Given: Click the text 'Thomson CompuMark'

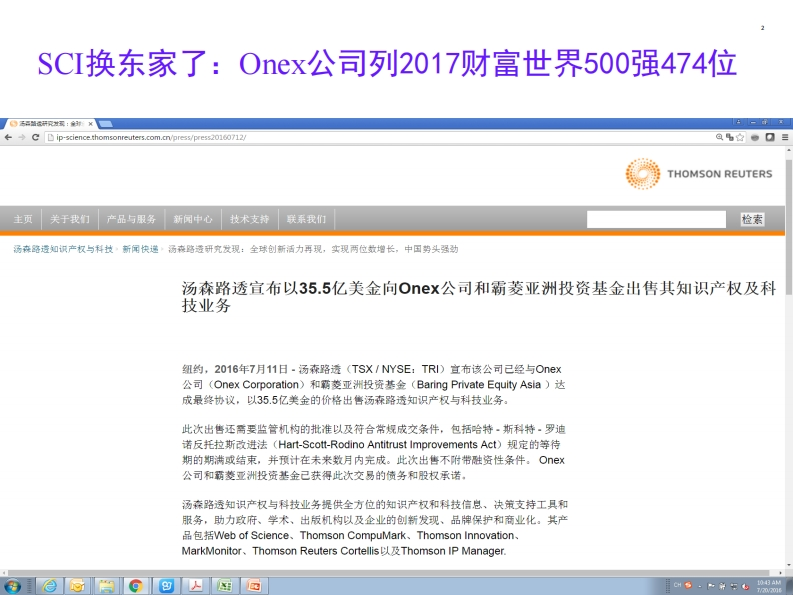Looking at the screenshot, I should coord(353,535).
